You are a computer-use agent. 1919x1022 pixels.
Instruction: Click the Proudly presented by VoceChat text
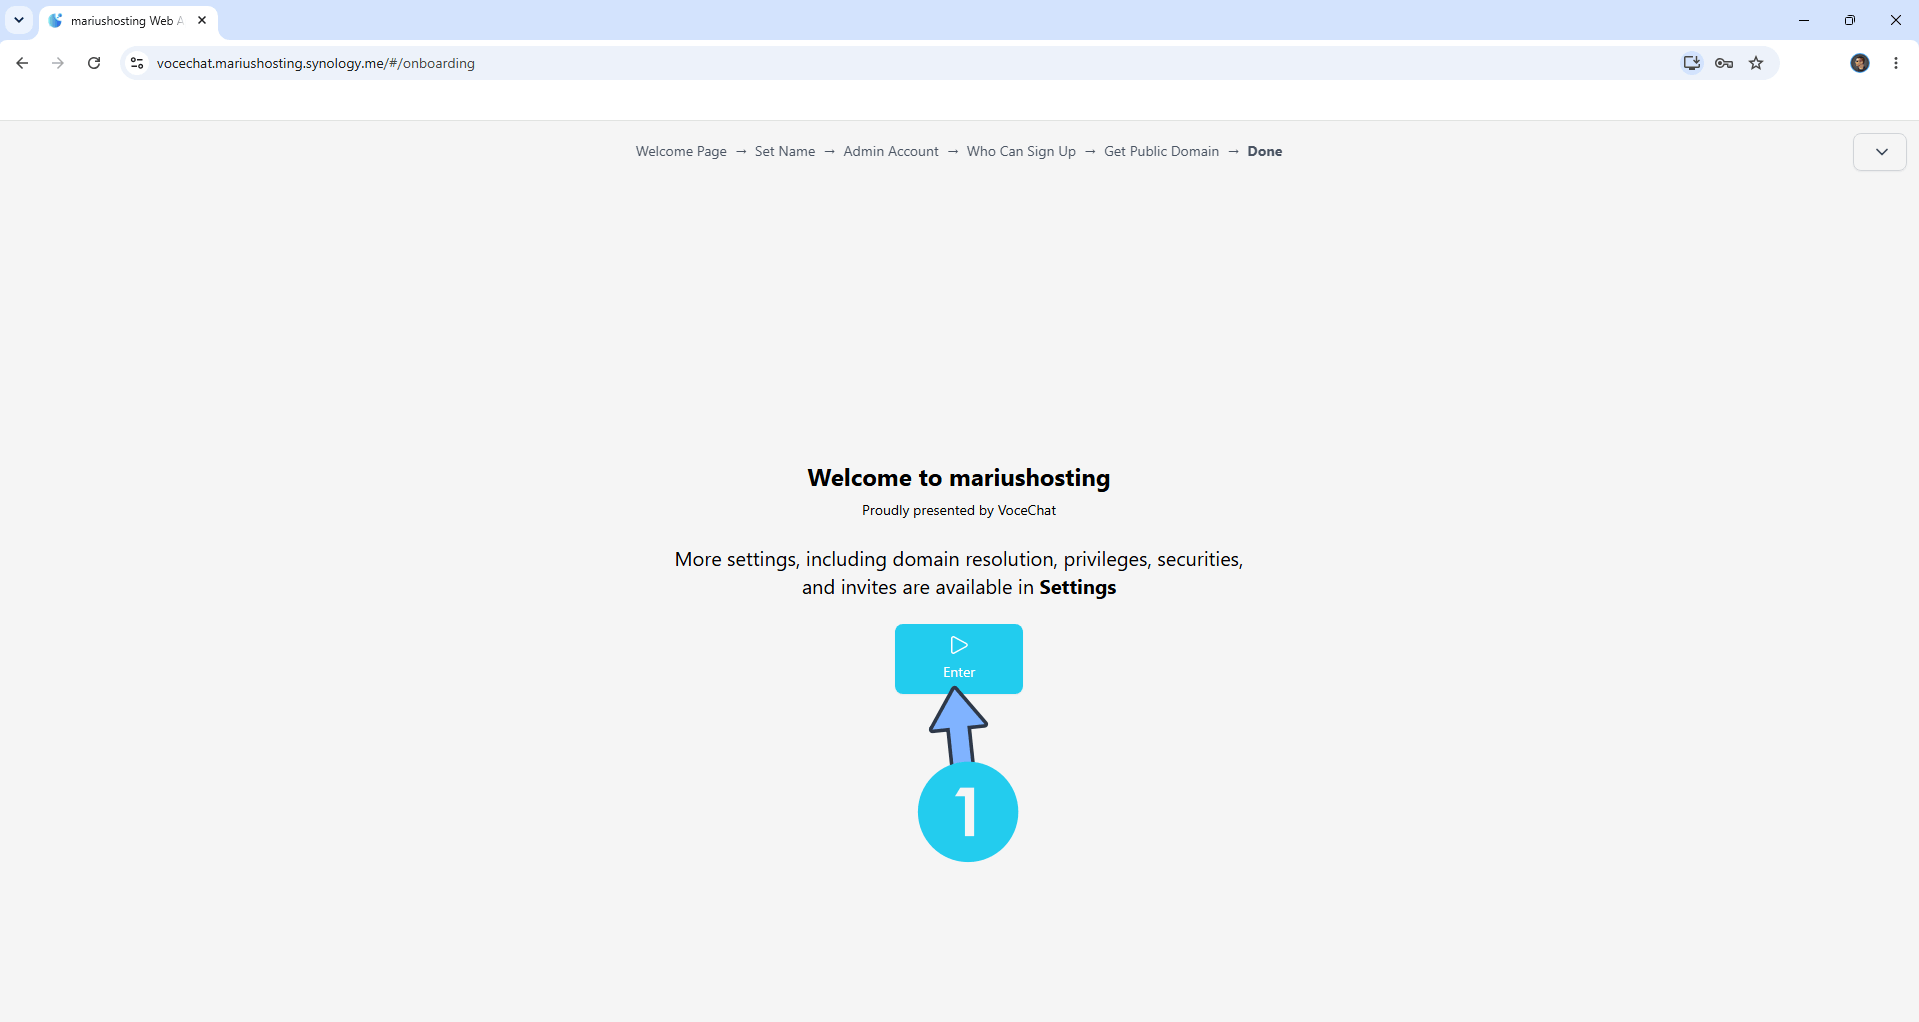click(959, 510)
